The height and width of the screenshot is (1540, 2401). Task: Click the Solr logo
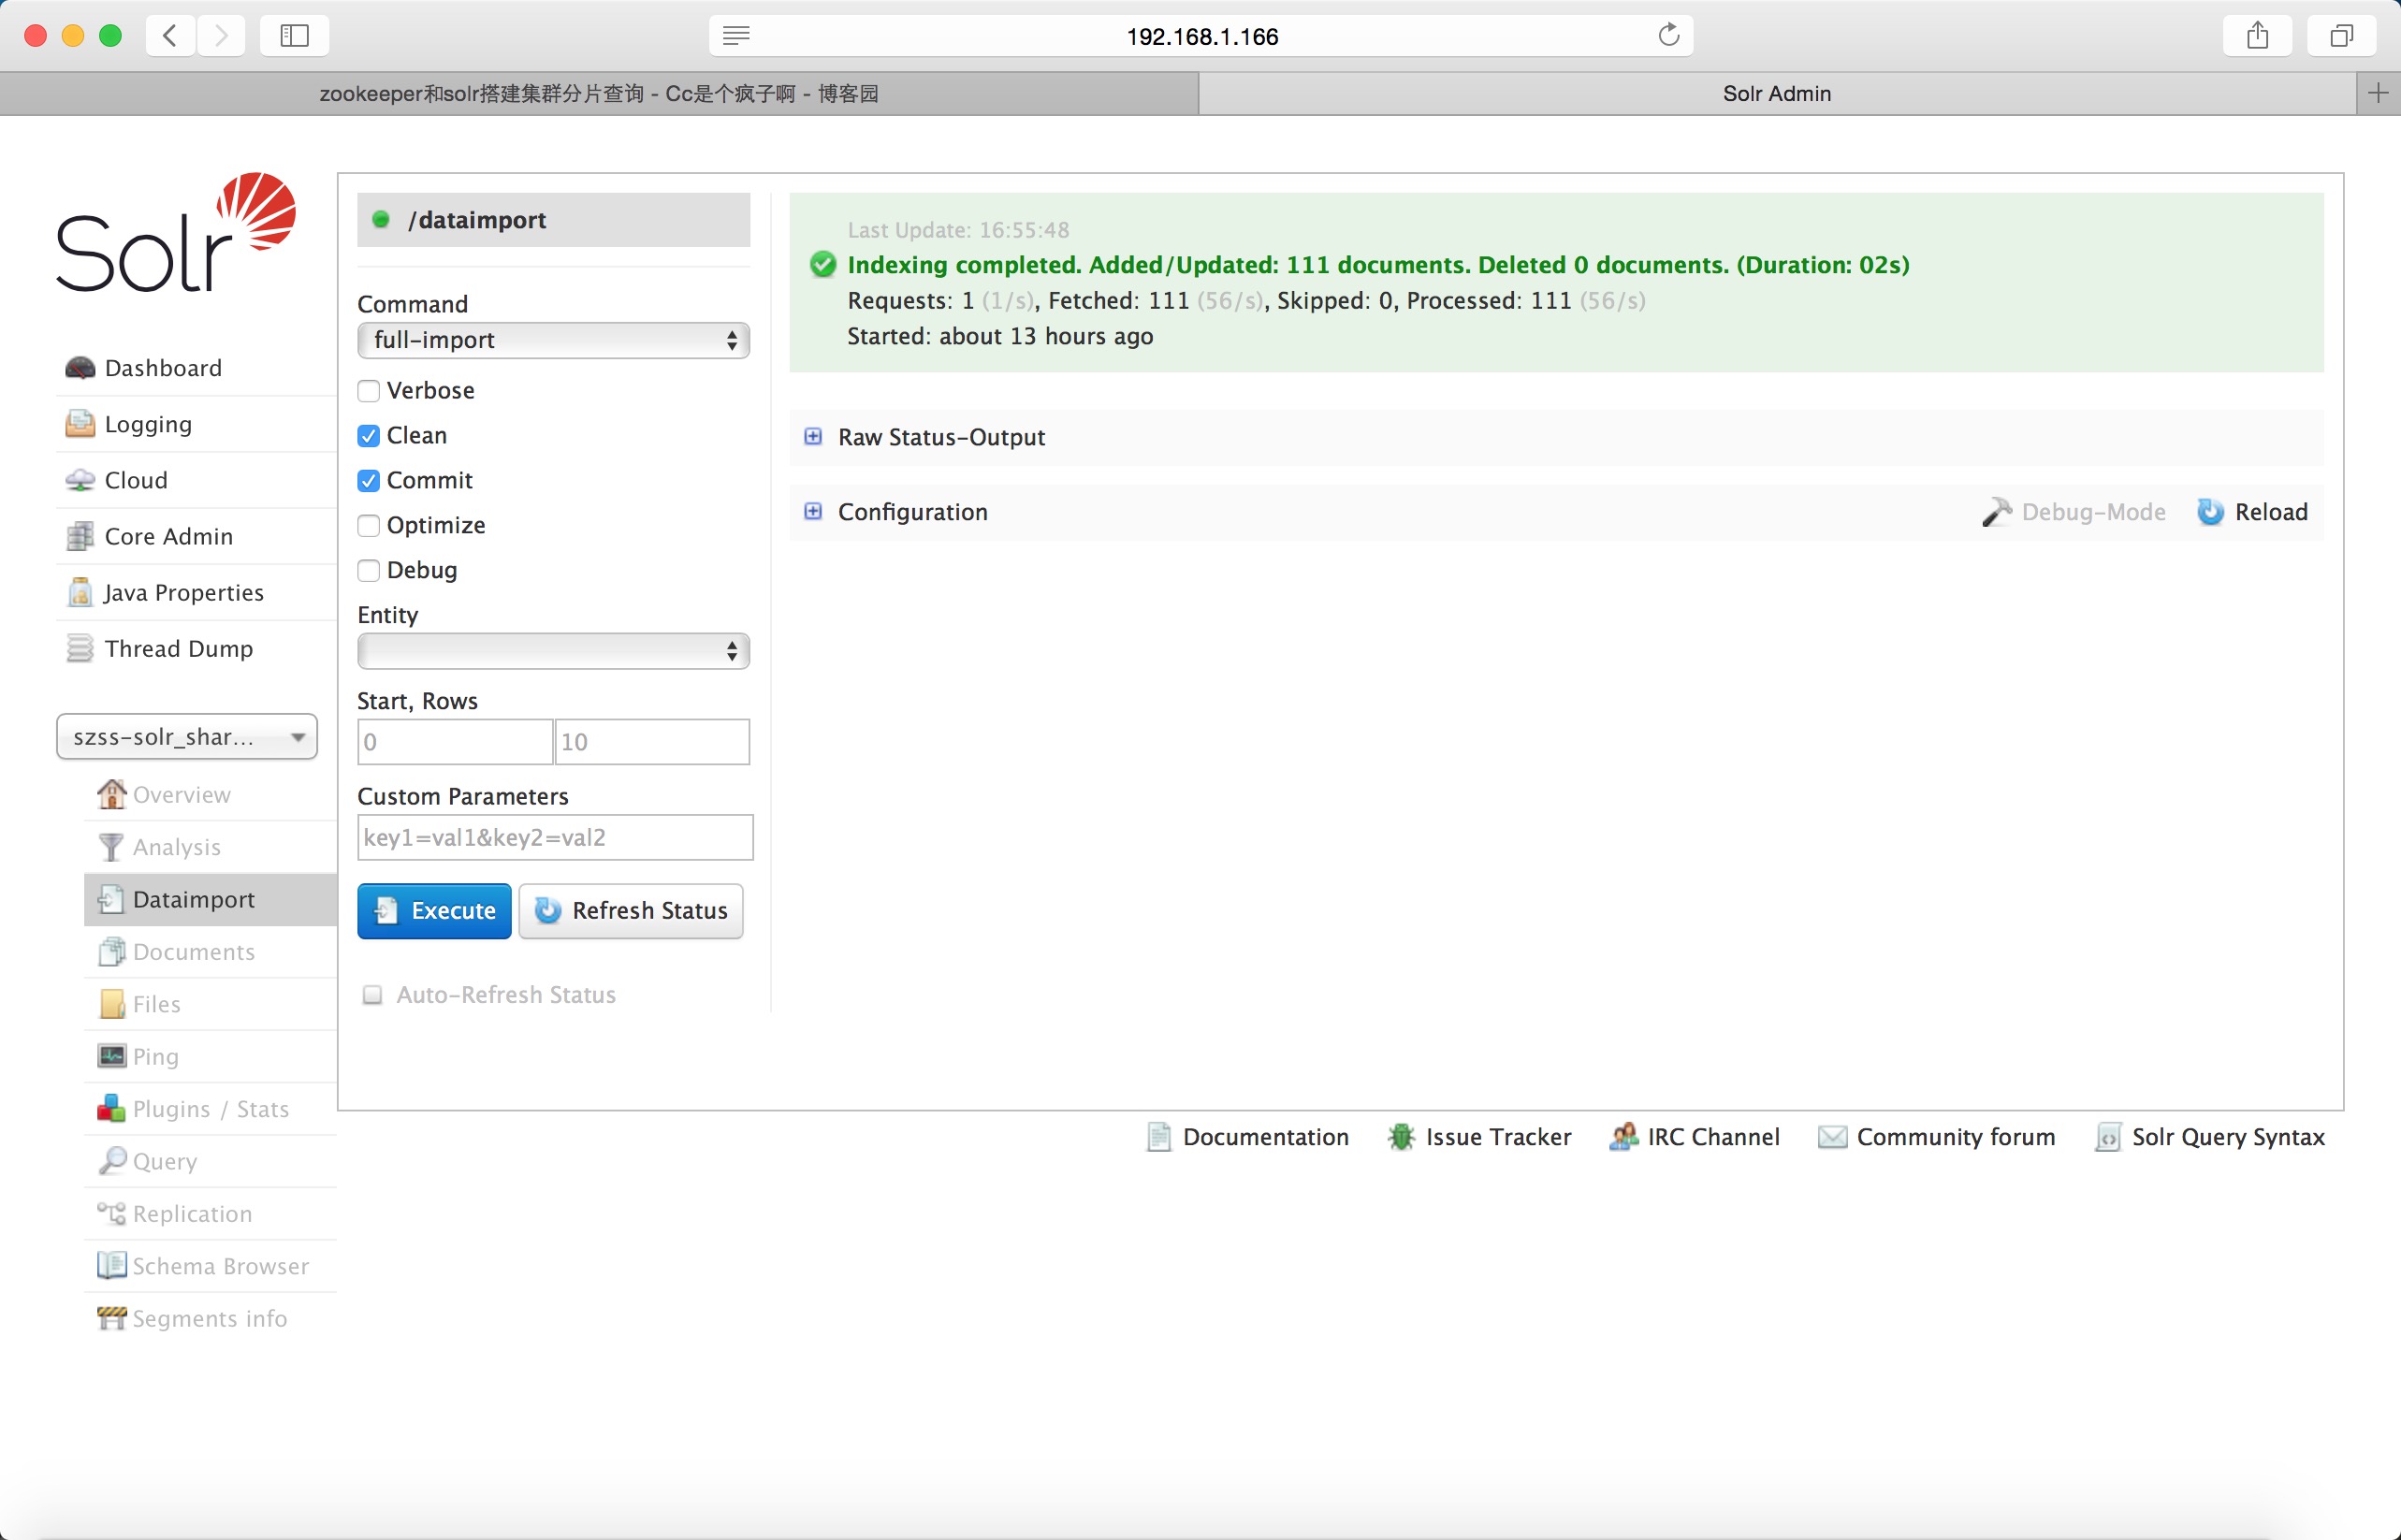pyautogui.click(x=175, y=232)
